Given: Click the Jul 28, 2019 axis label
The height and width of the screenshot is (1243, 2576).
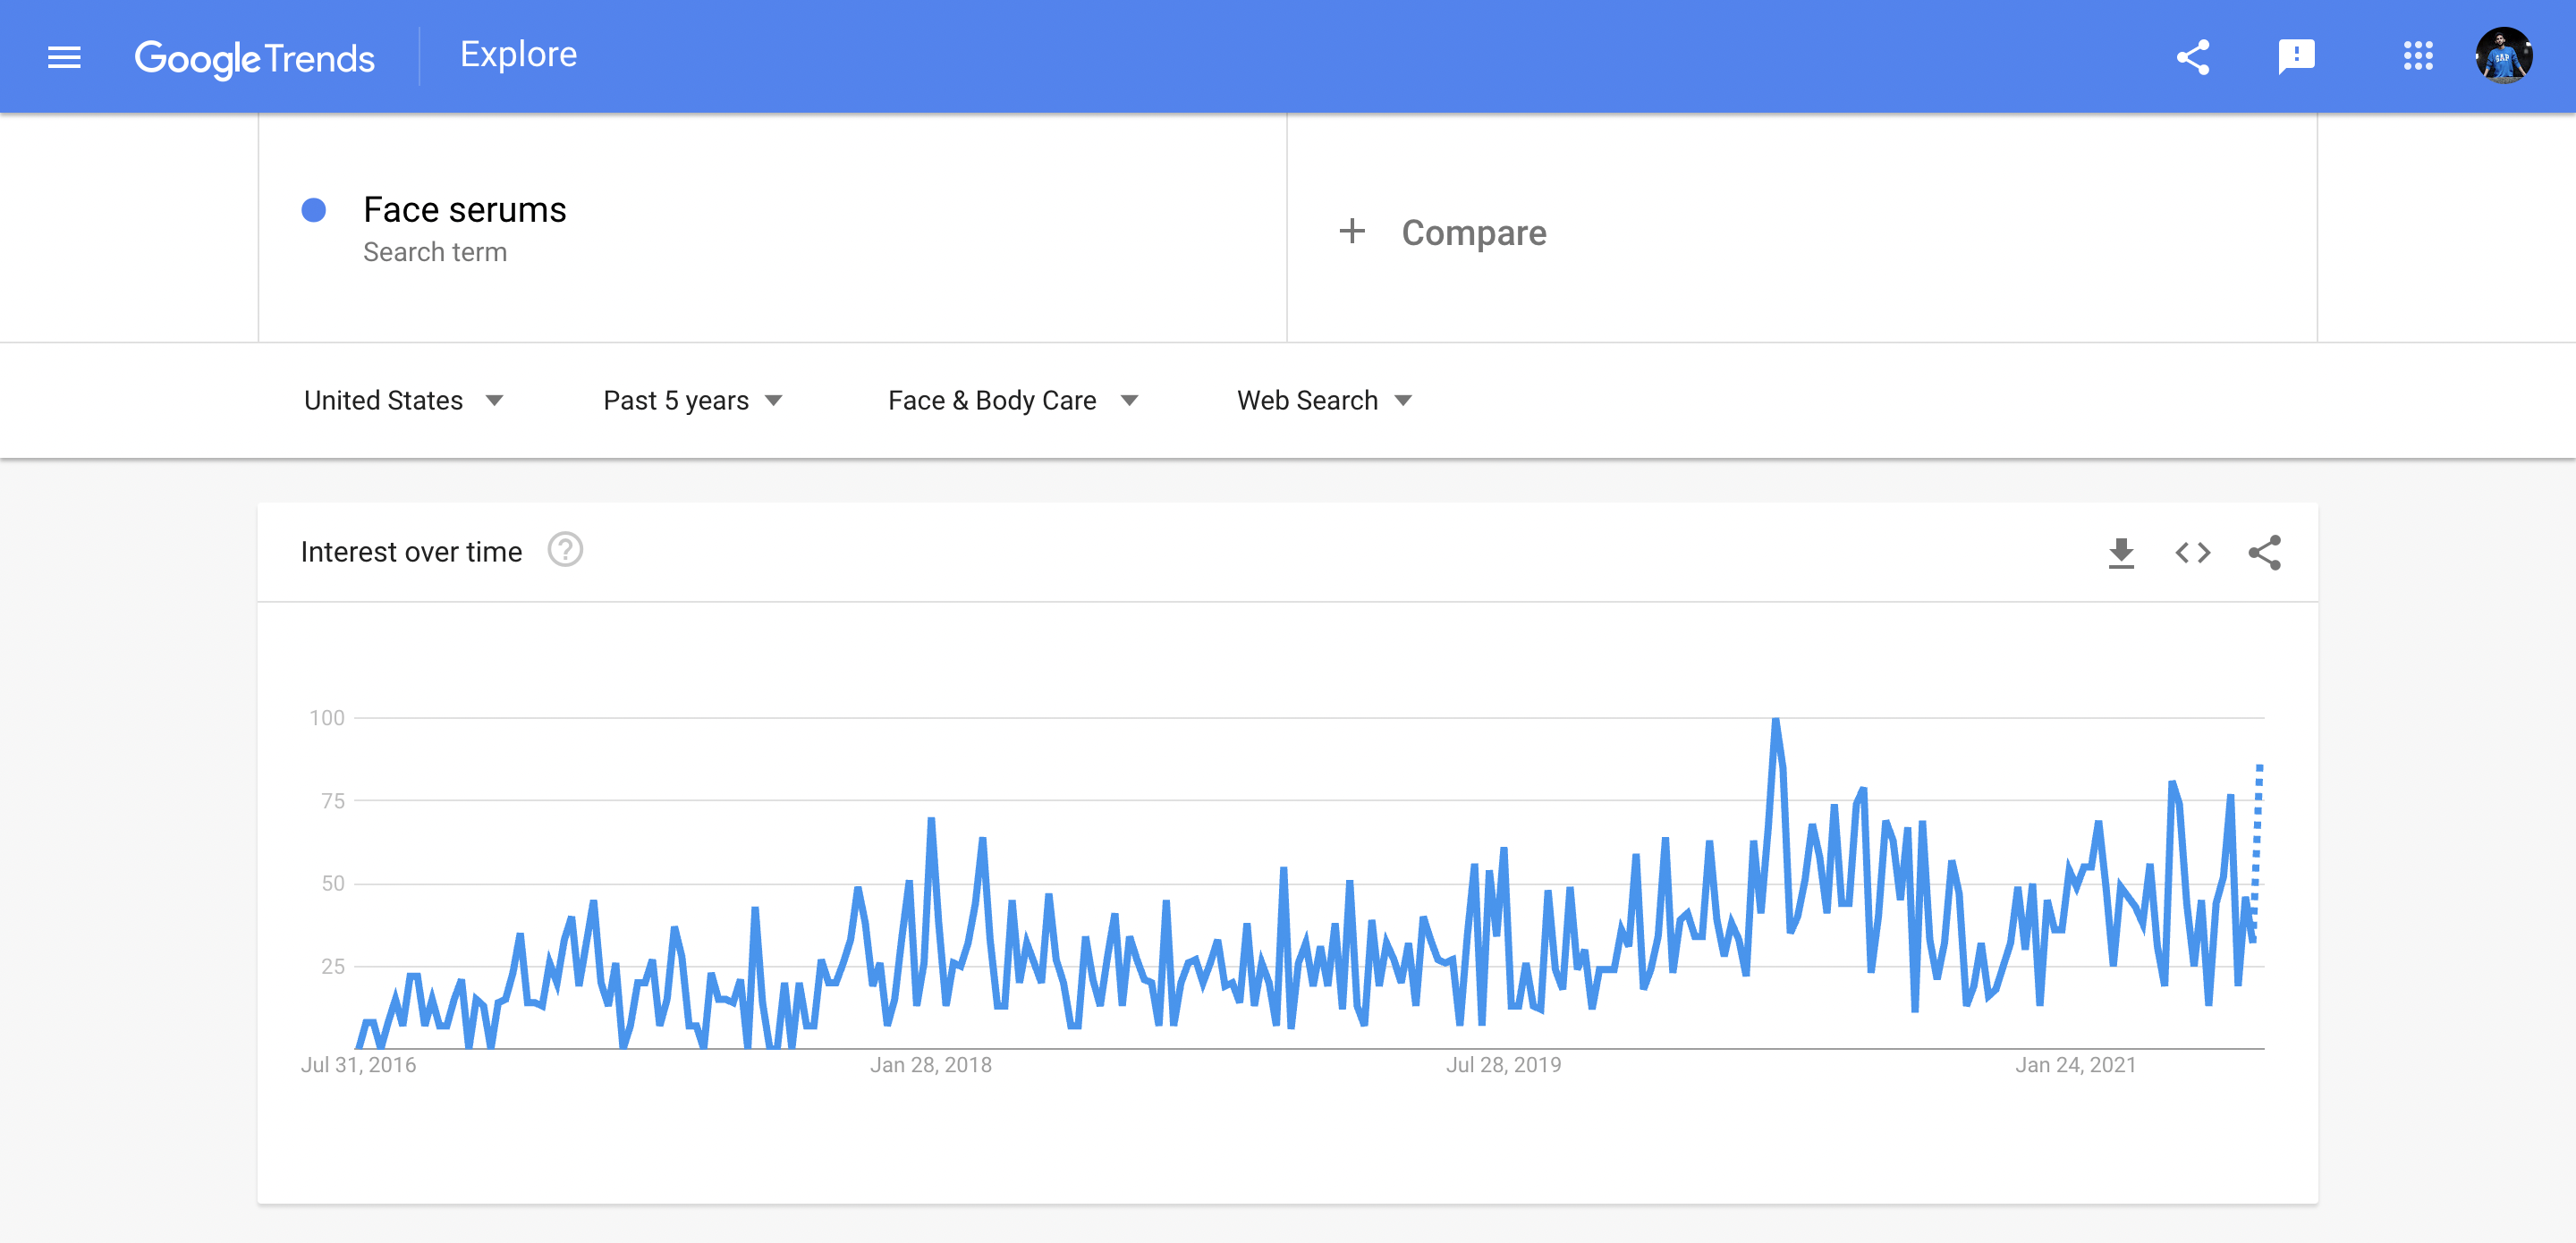Looking at the screenshot, I should click(x=1503, y=1065).
